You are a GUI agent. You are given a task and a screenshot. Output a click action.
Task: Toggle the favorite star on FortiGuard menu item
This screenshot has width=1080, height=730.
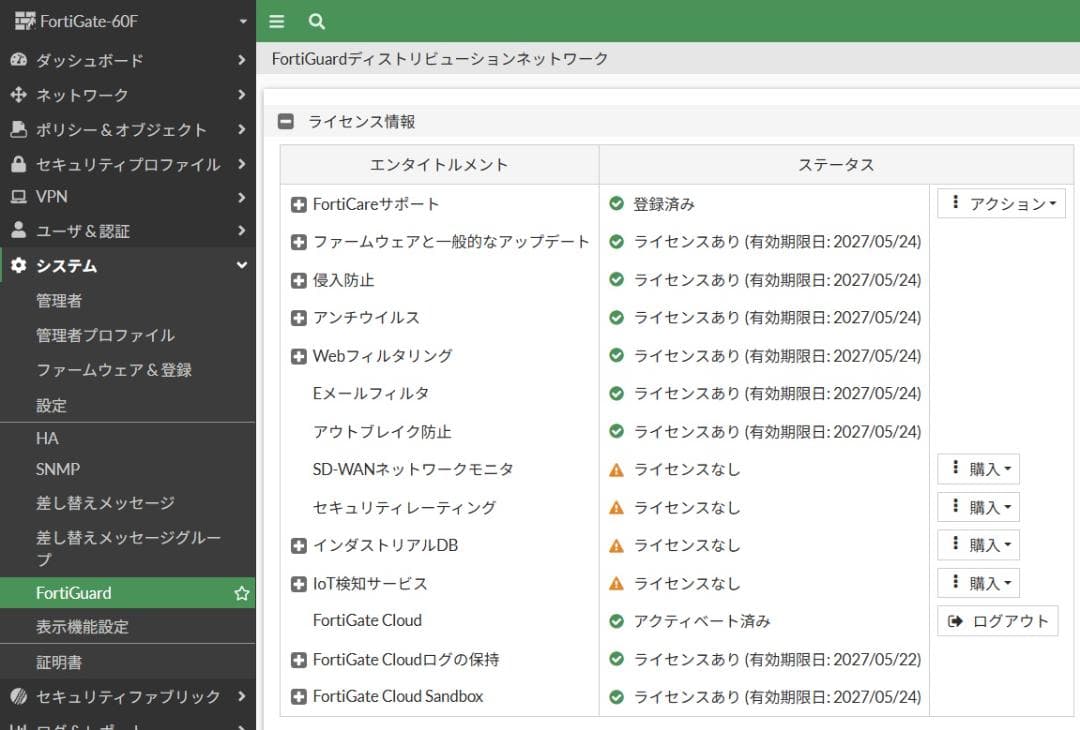(x=241, y=592)
